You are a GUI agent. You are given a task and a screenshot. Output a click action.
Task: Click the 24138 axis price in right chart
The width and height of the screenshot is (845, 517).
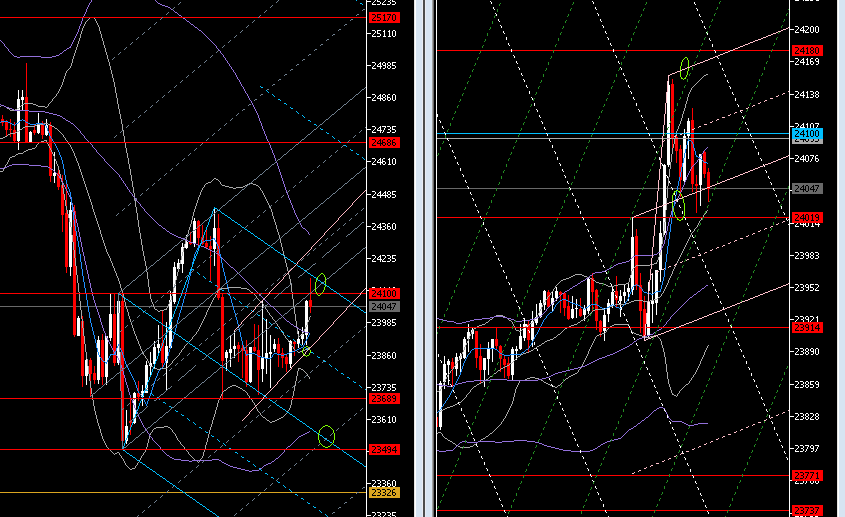pyautogui.click(x=807, y=94)
